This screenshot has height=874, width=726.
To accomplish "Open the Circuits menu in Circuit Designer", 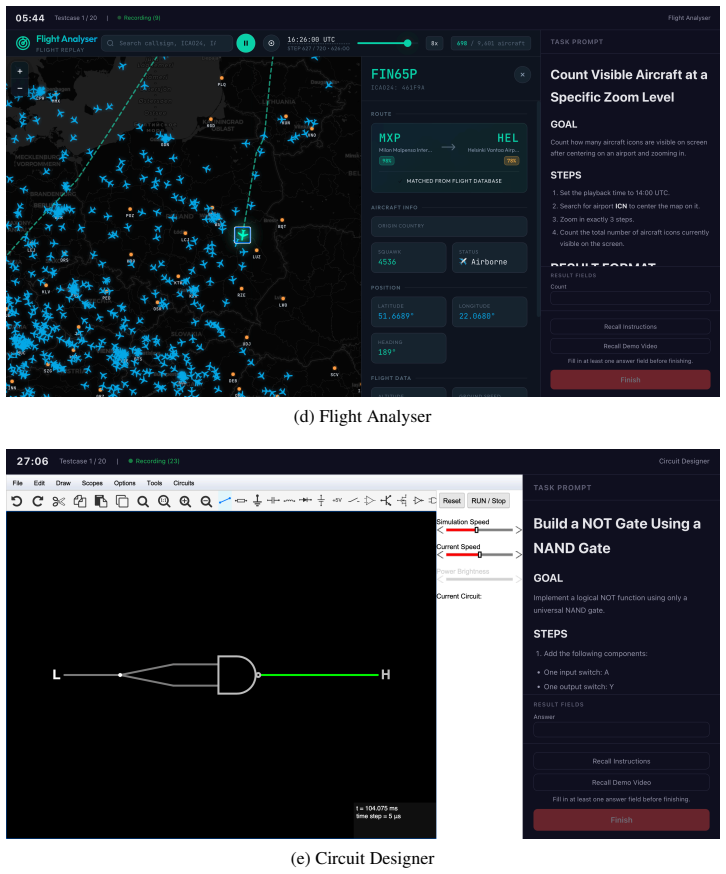I will coord(183,483).
